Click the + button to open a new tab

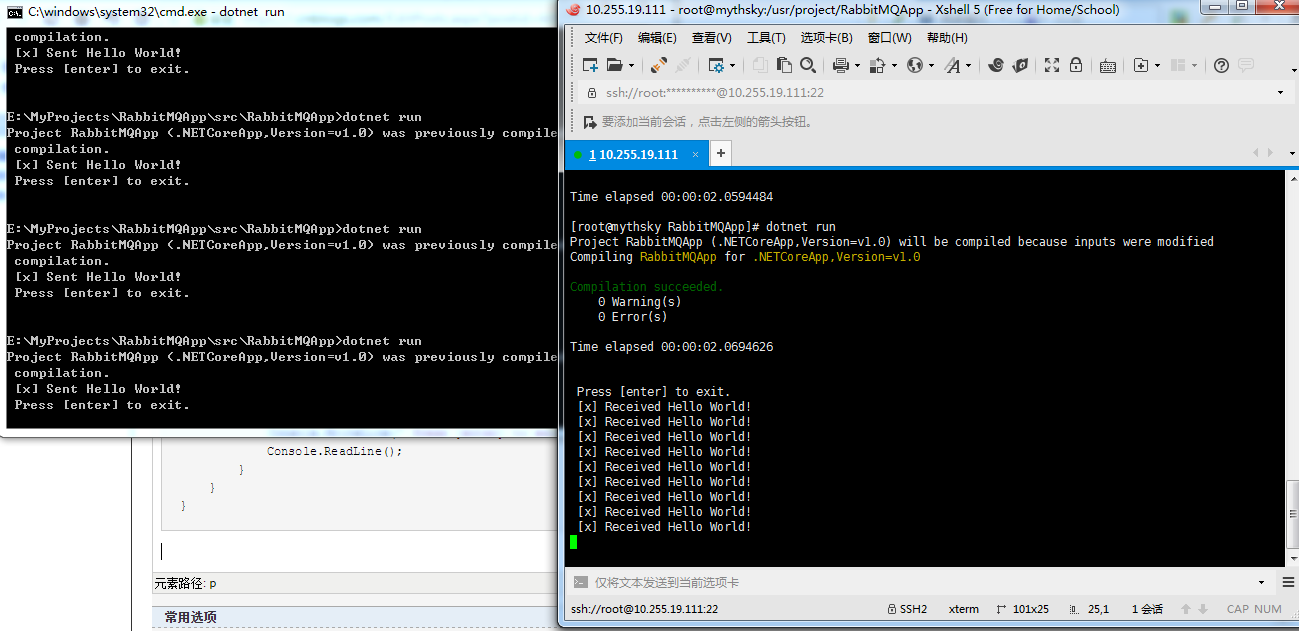719,153
